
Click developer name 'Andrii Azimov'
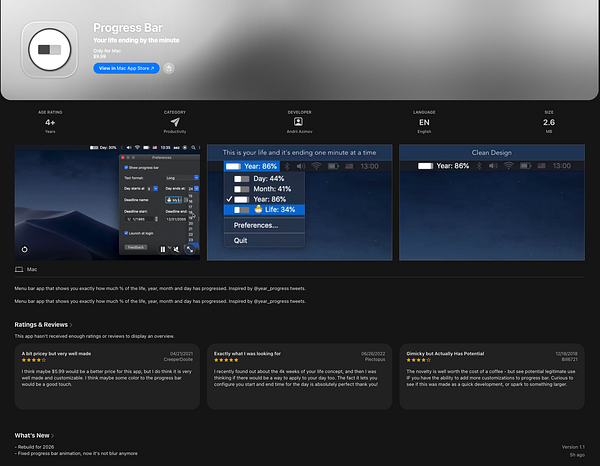[300, 132]
